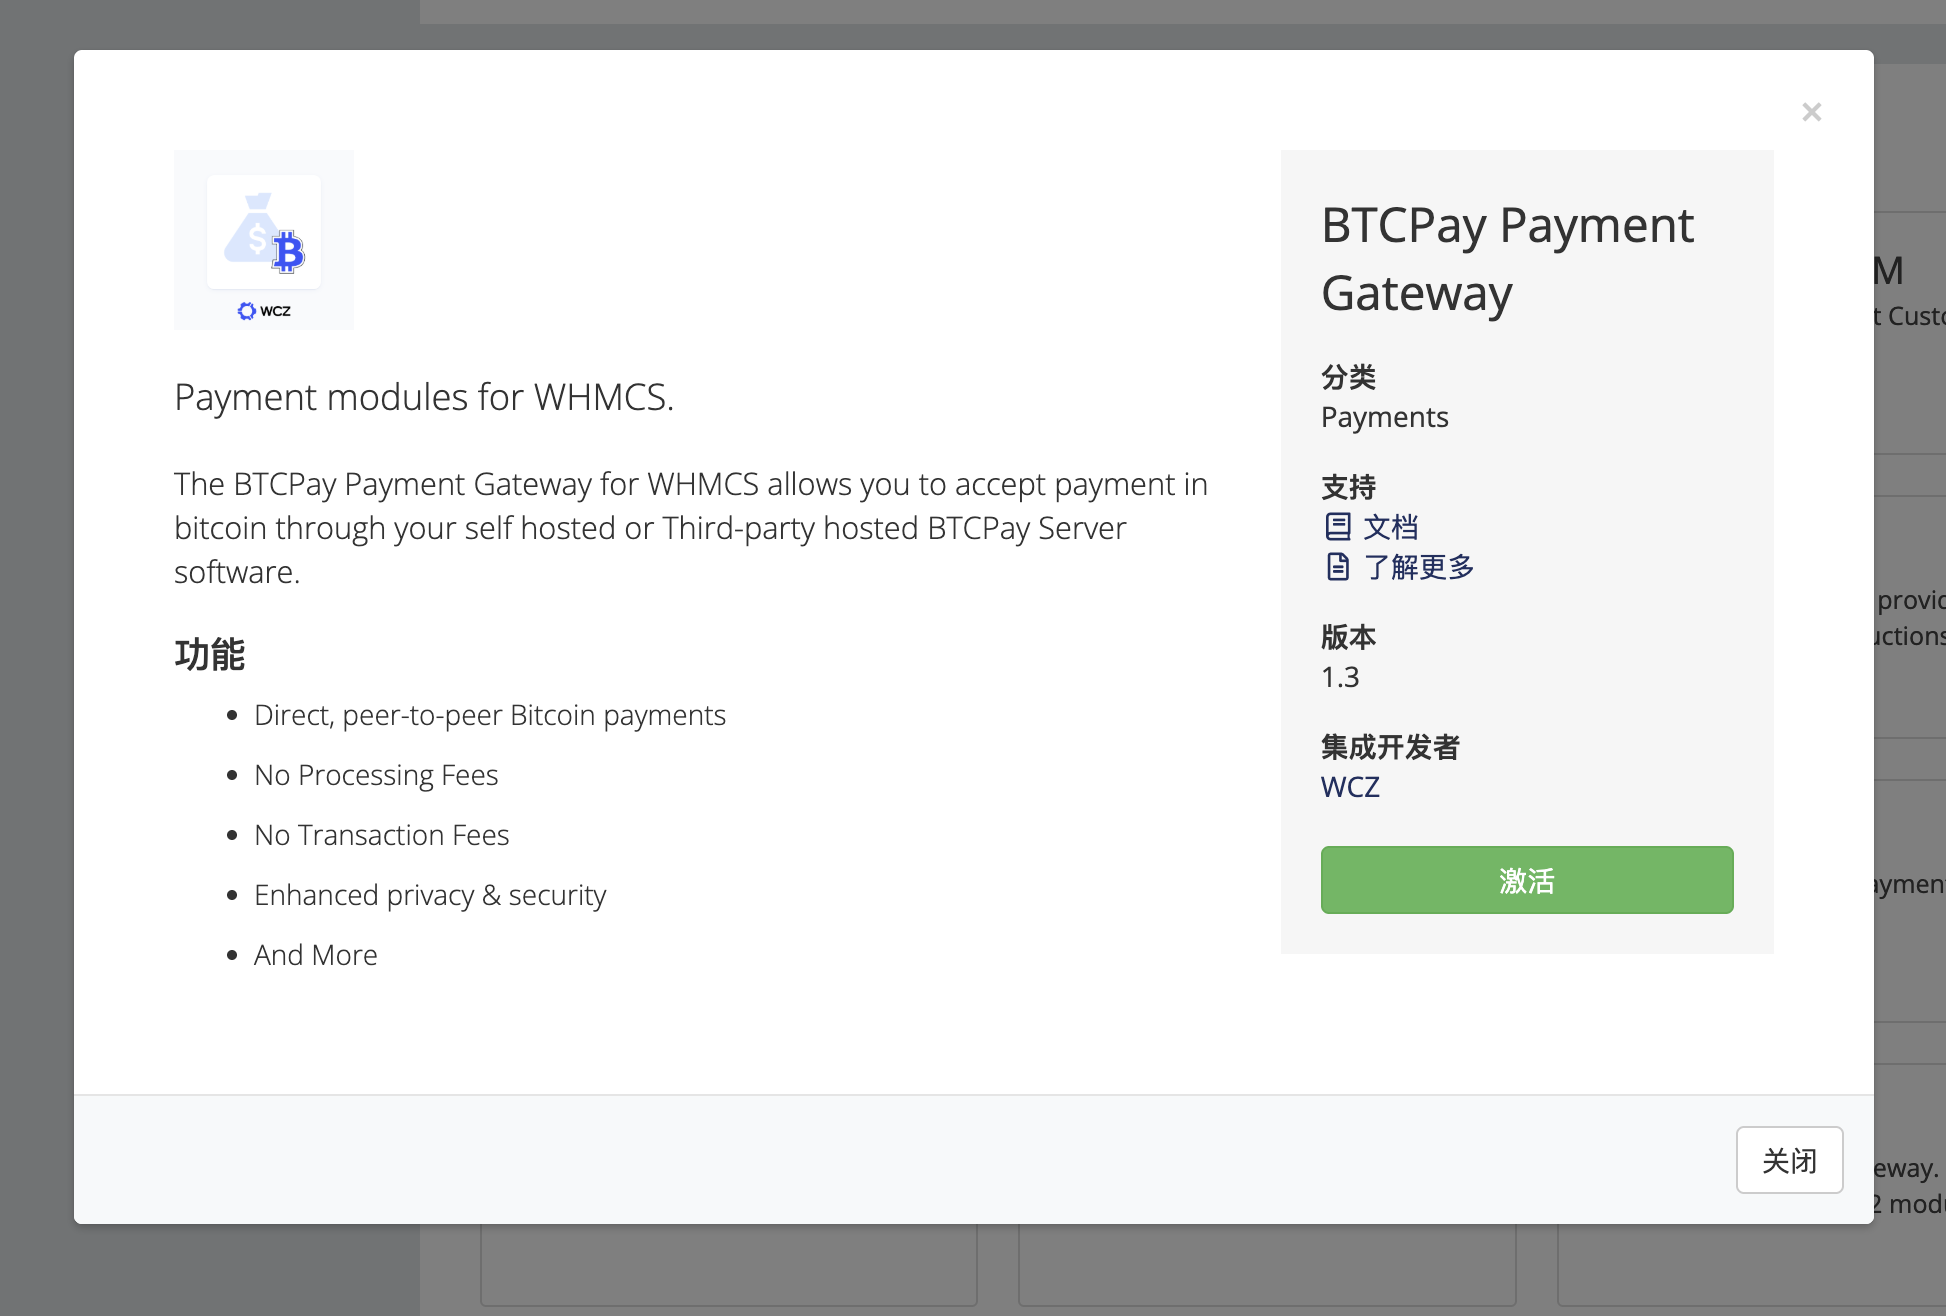Click the WCZ gear icon under the logo
Screen dimensions: 1946x1316
[x=247, y=311]
